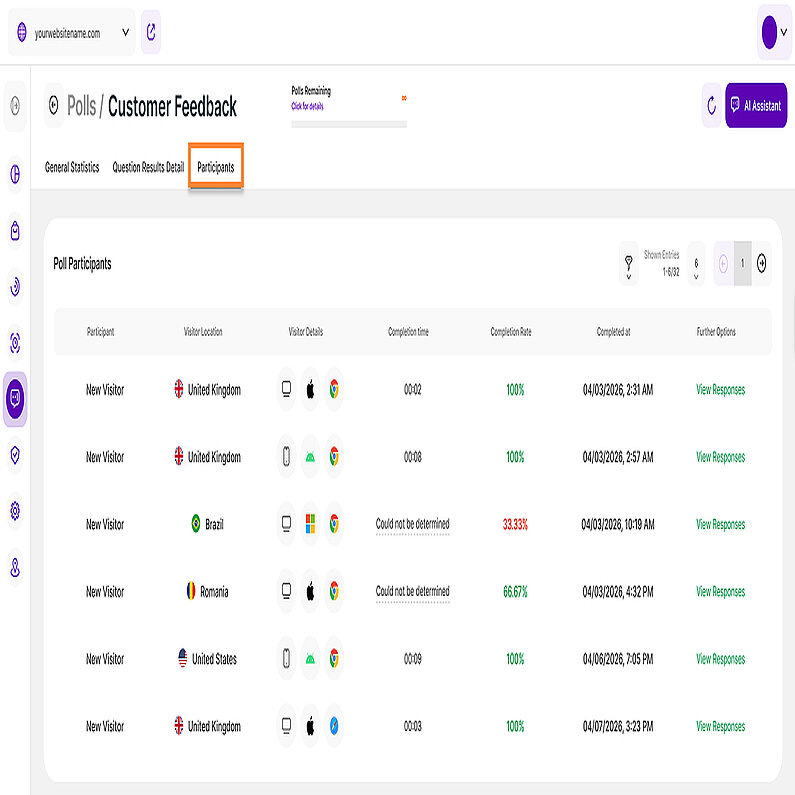Image resolution: width=795 pixels, height=795 pixels.
Task: View Responses for the United States participant
Action: (x=720, y=659)
